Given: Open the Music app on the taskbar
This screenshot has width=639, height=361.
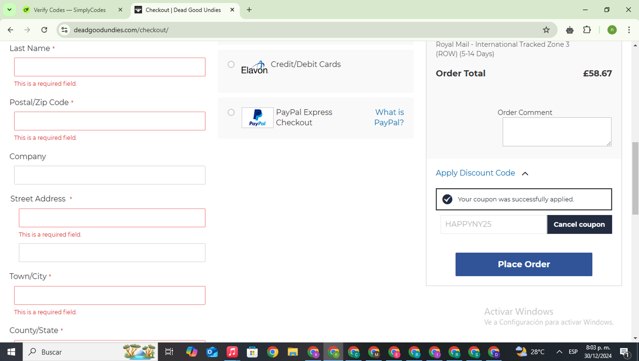Looking at the screenshot, I should (232, 352).
